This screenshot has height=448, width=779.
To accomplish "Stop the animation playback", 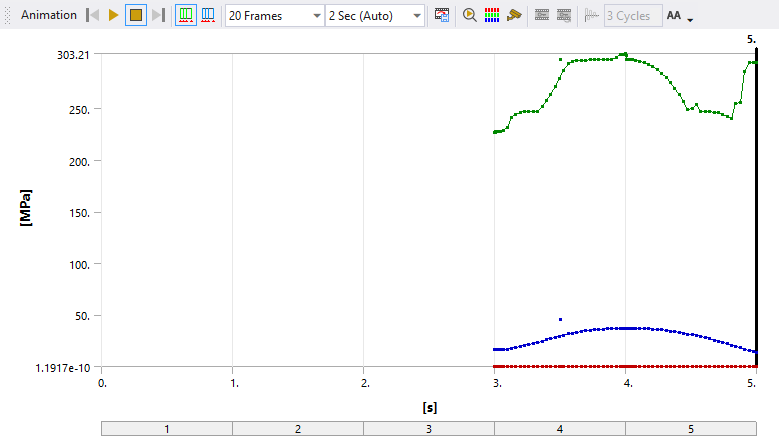I will pyautogui.click(x=136, y=15).
